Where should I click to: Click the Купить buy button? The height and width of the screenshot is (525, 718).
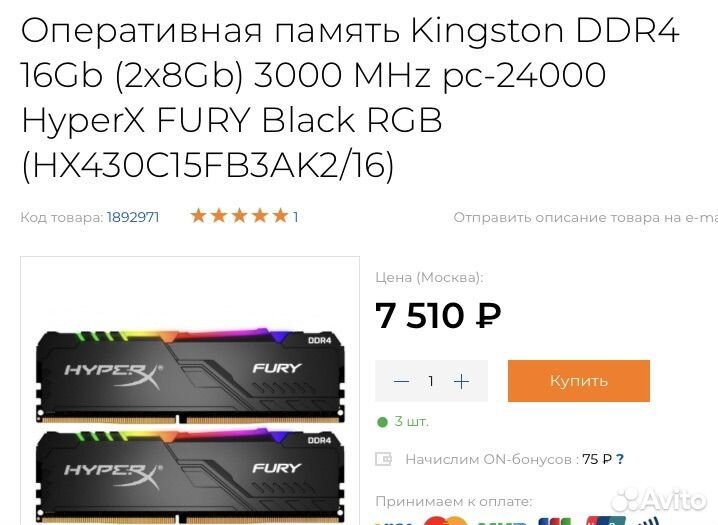[579, 381]
